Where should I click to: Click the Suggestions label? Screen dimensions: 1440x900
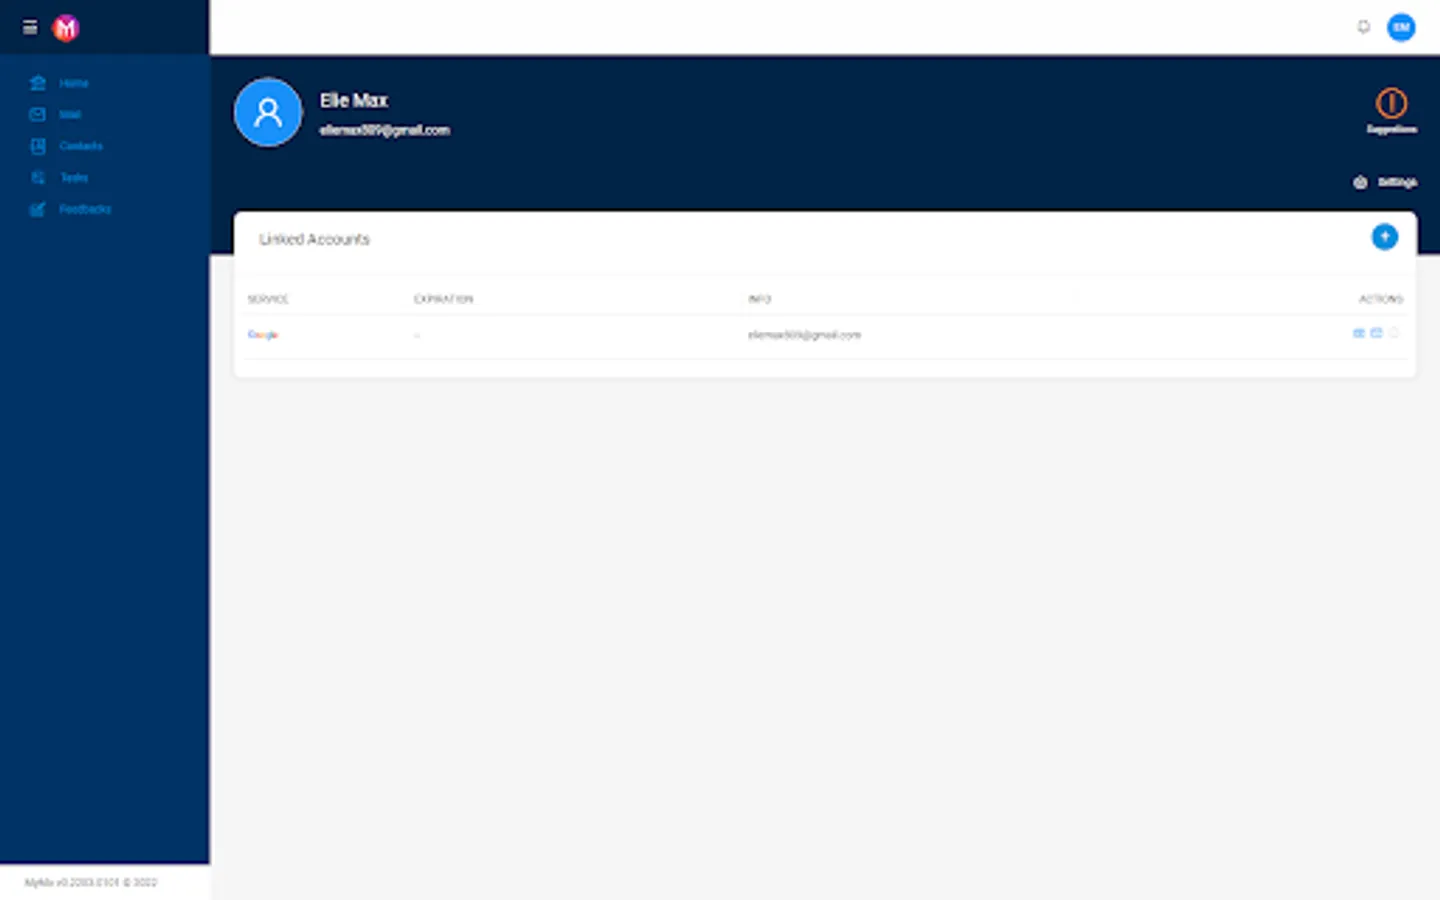[1392, 129]
